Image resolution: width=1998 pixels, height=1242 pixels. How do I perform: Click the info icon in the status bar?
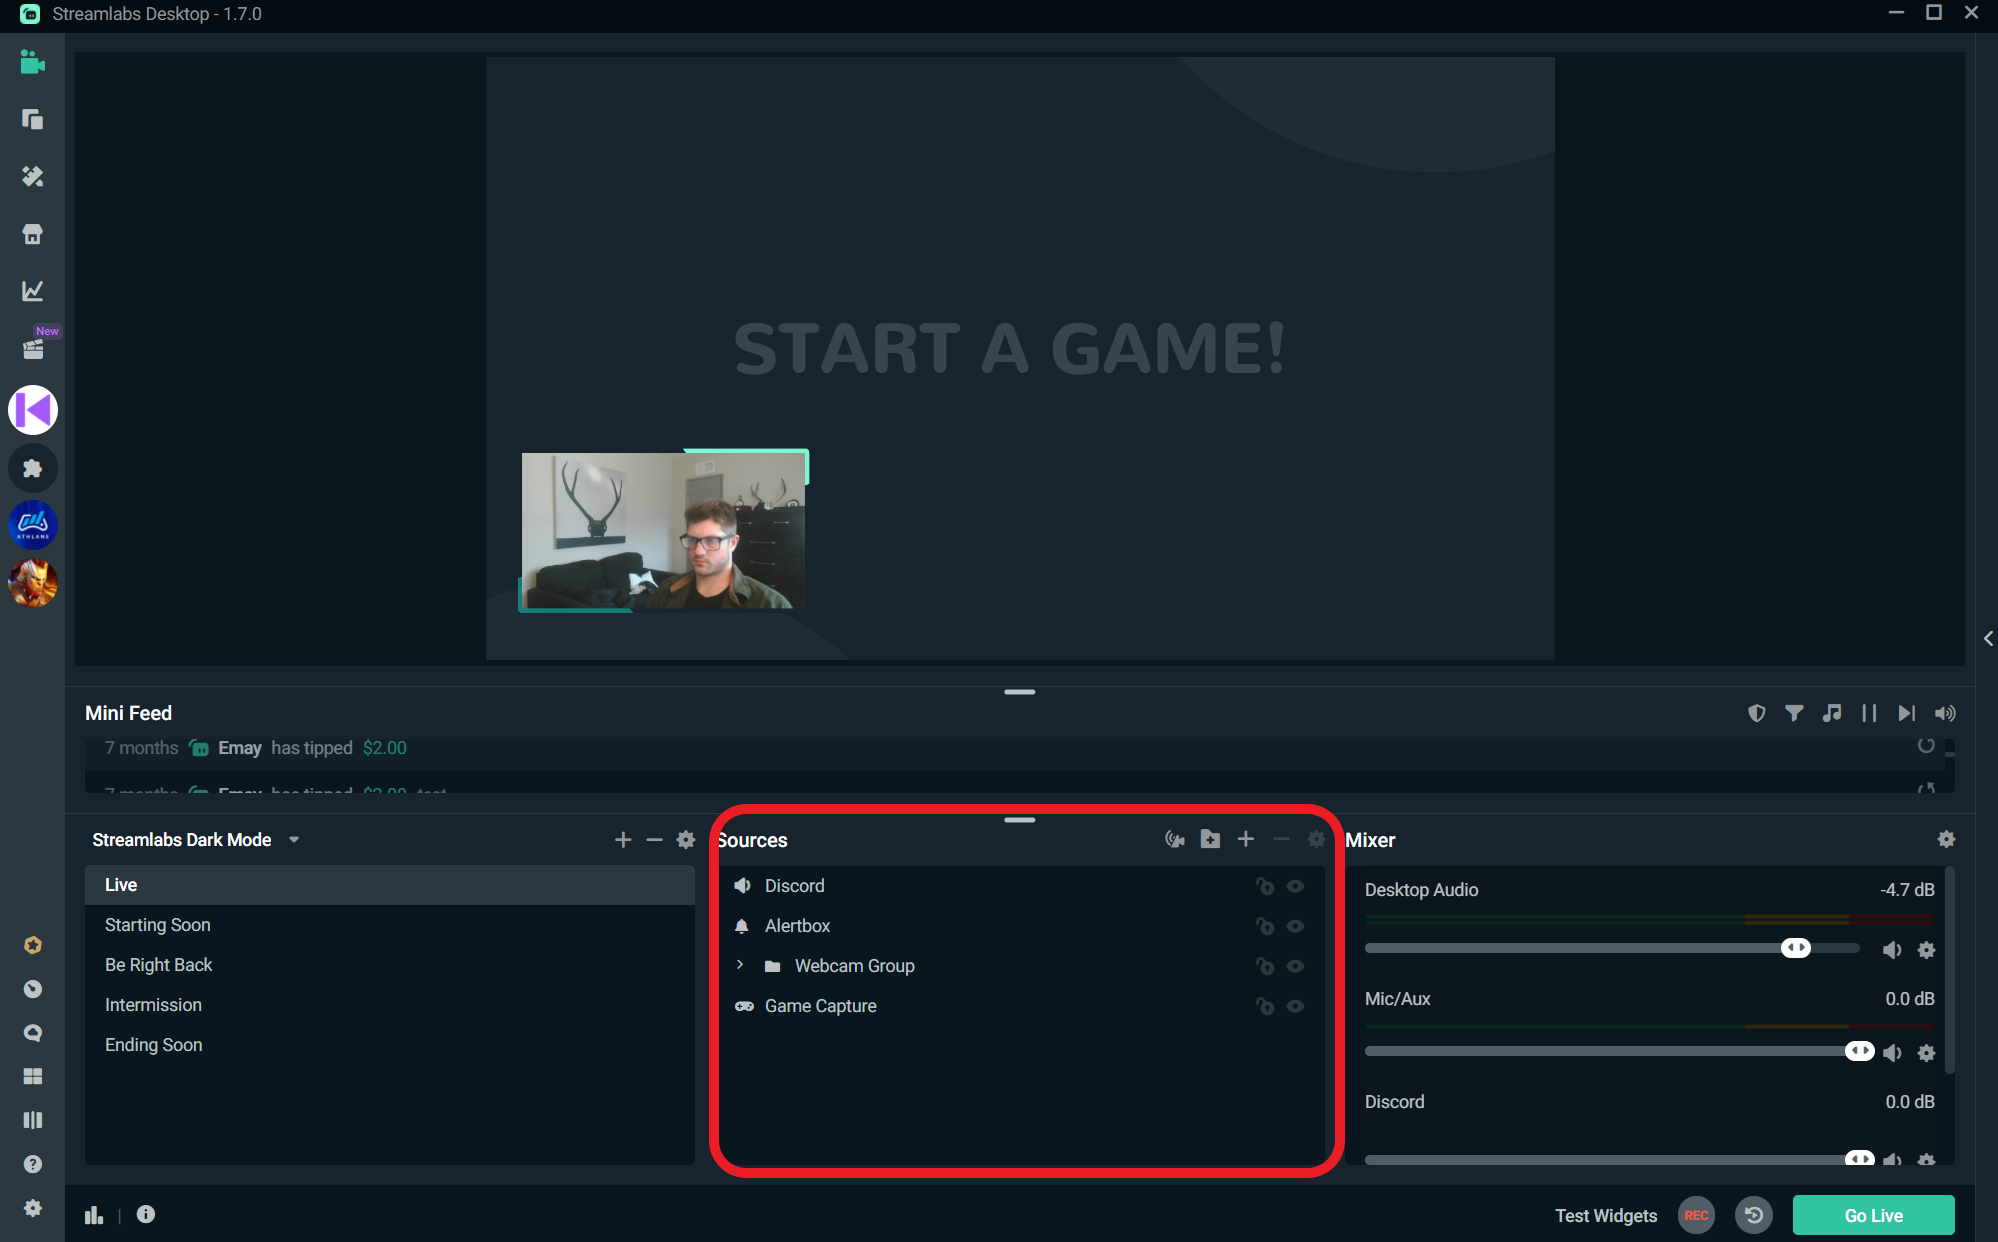click(x=146, y=1214)
